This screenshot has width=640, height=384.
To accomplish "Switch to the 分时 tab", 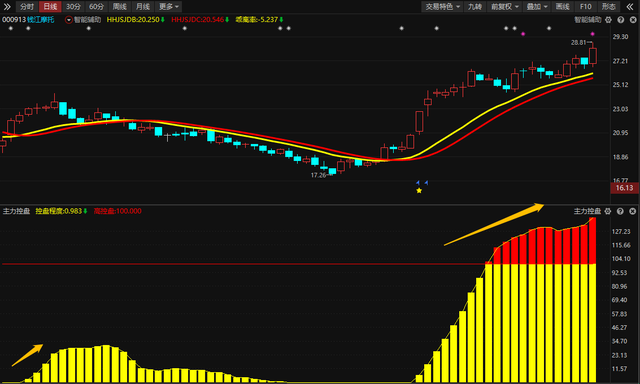I will tap(27, 7).
